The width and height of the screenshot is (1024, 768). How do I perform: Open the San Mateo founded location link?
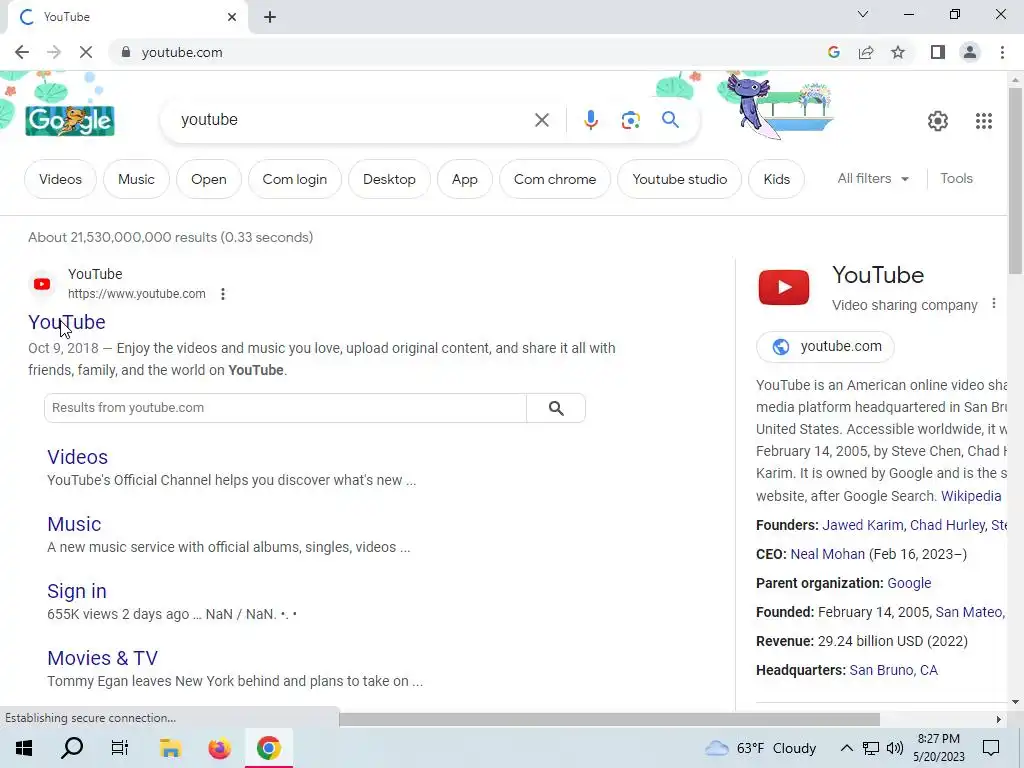[968, 613]
